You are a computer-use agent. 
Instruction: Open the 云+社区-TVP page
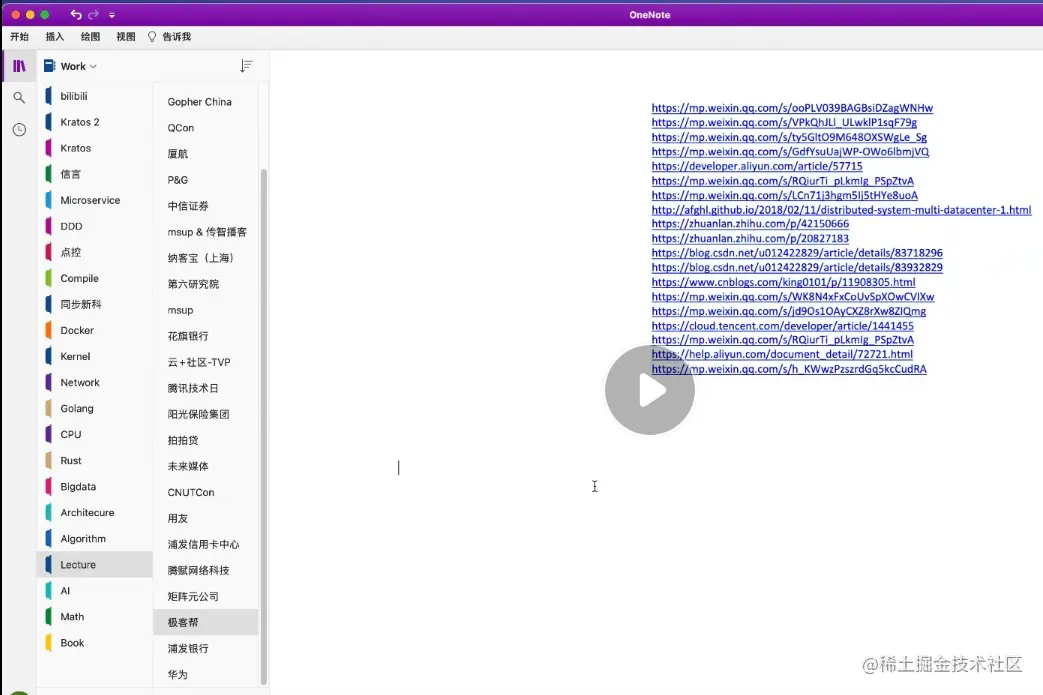pos(206,362)
